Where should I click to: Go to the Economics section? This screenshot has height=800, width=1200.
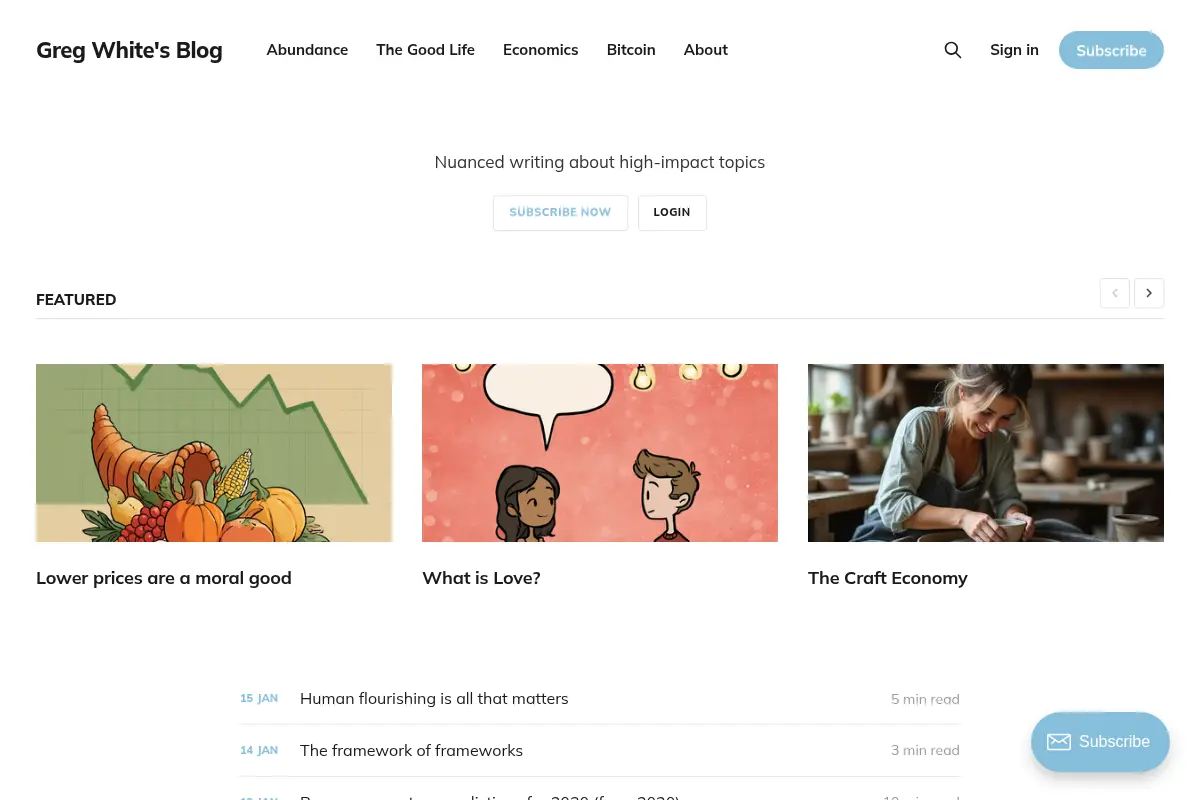coord(540,50)
